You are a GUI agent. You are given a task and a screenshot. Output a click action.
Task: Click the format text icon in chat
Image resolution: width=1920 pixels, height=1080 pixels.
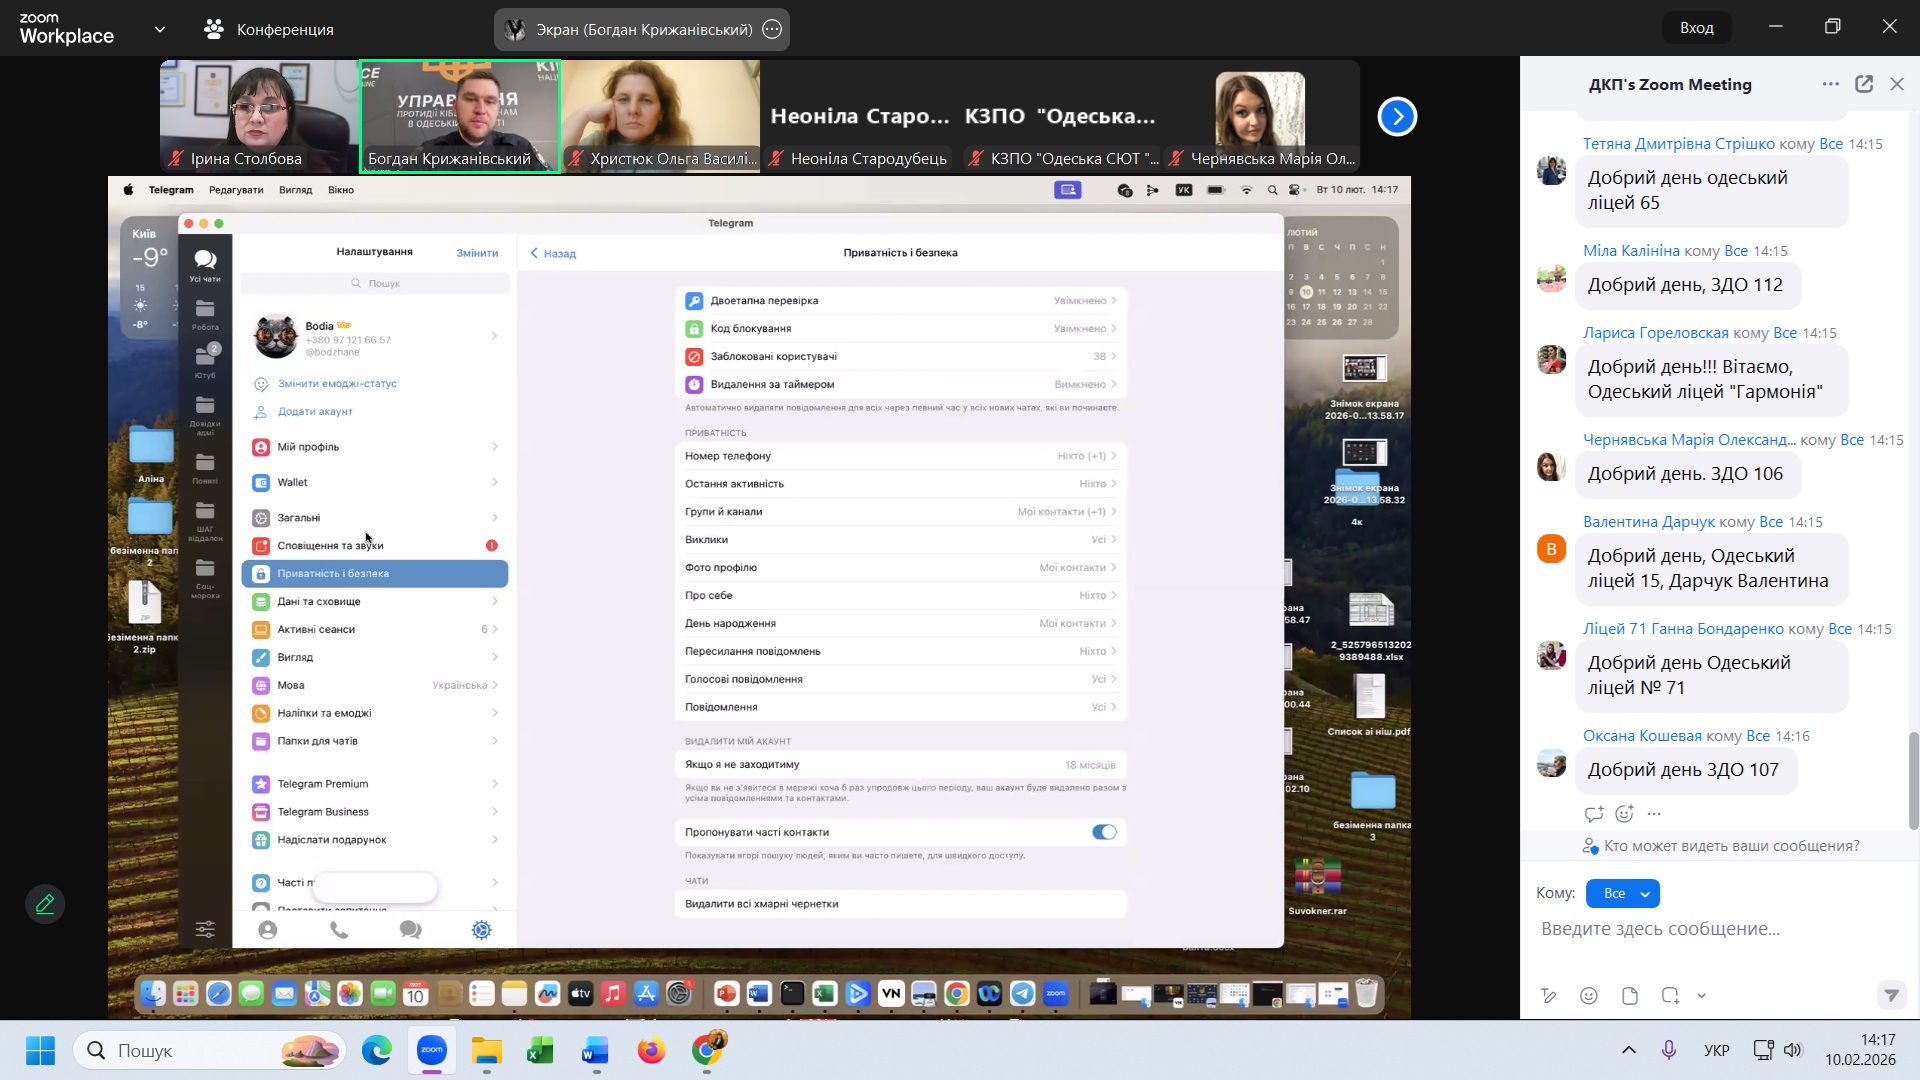coord(1548,996)
